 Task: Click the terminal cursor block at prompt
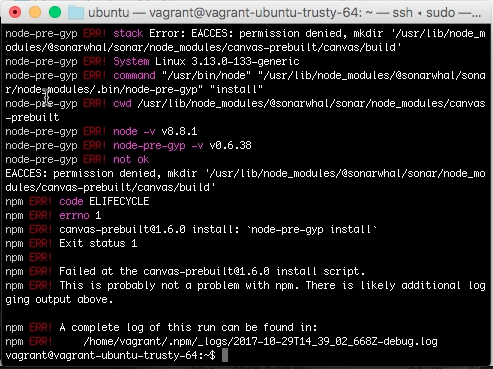[x=225, y=355]
